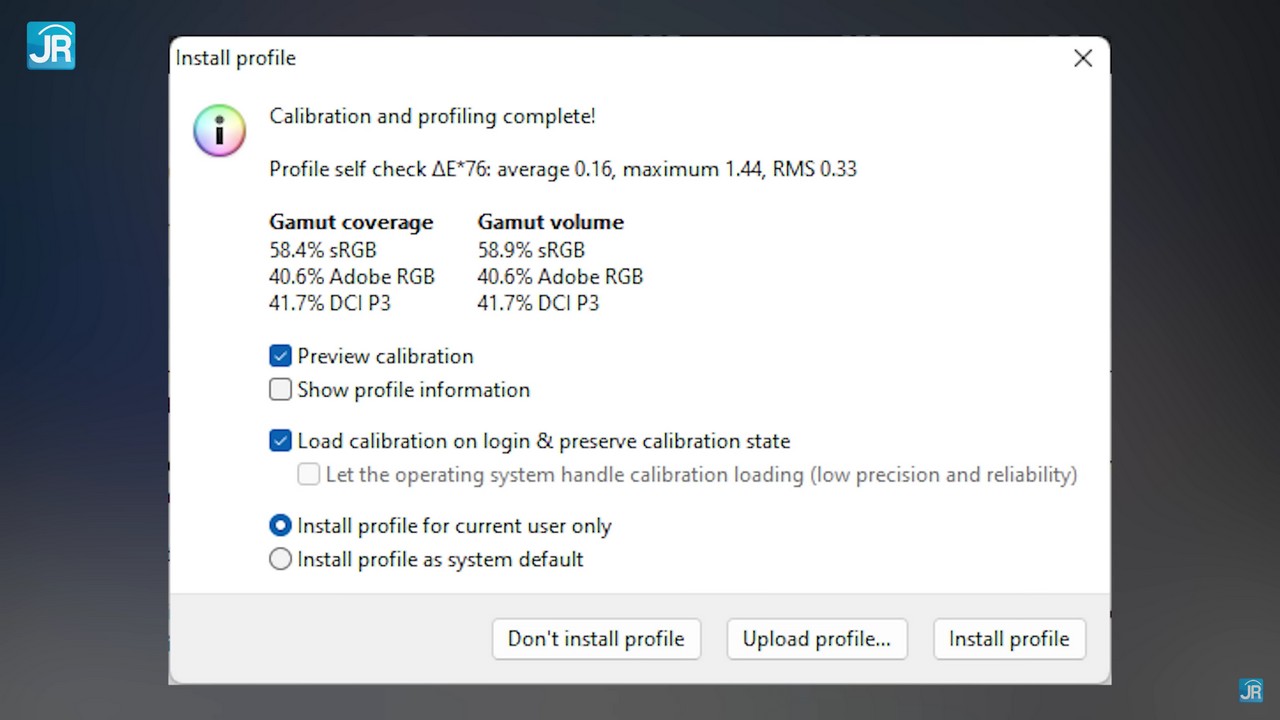The image size is (1280, 720).
Task: Click the Gamut volume heading
Action: pyautogui.click(x=550, y=222)
